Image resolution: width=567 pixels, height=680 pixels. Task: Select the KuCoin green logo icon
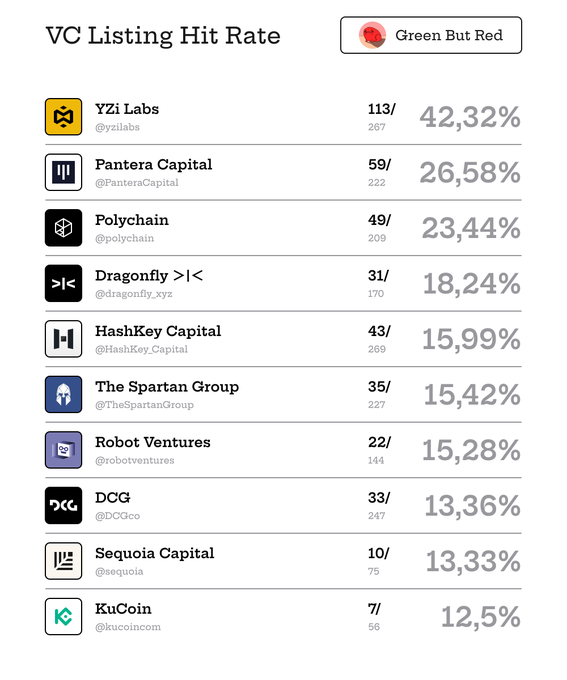pos(63,616)
